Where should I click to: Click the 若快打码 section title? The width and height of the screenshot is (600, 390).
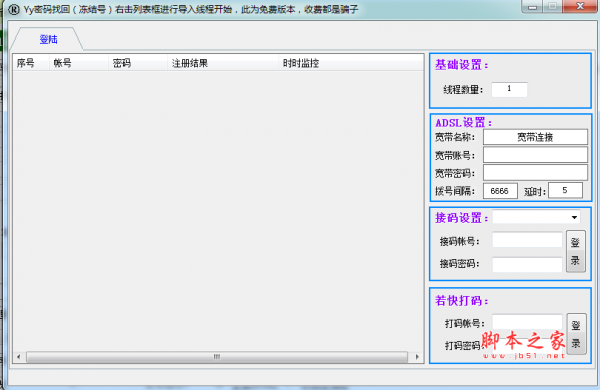point(461,301)
